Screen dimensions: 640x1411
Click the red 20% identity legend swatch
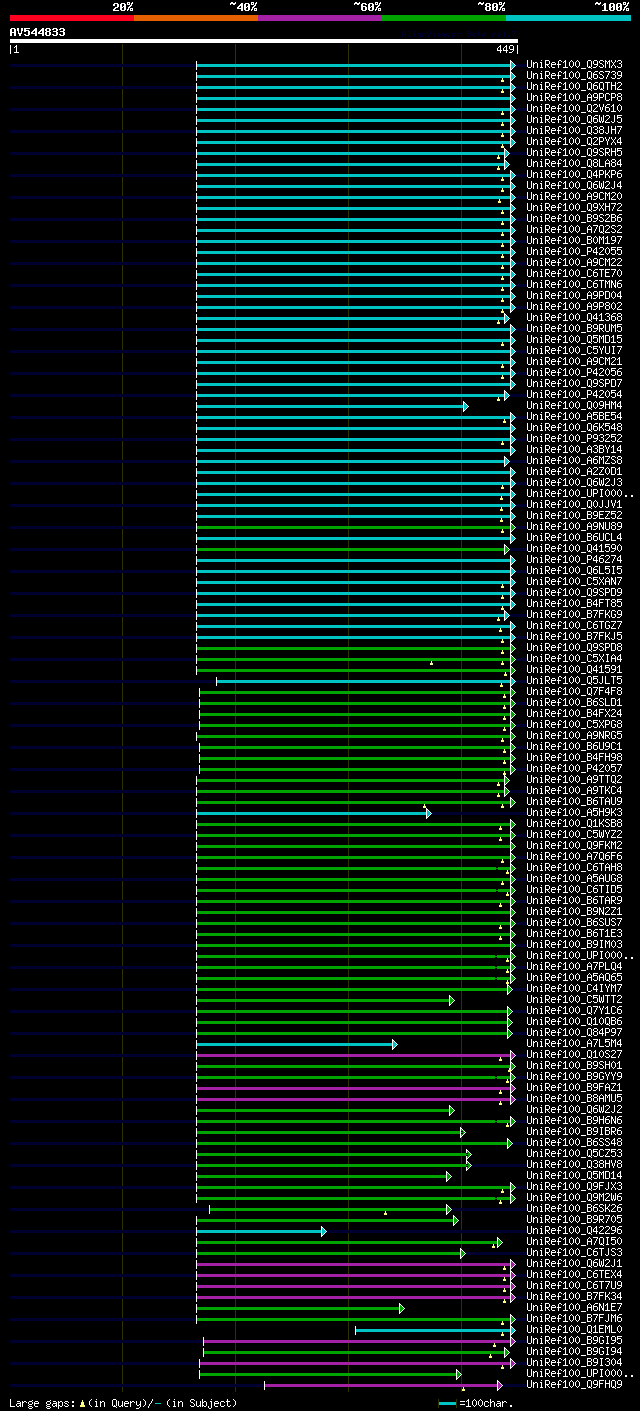pyautogui.click(x=72, y=18)
